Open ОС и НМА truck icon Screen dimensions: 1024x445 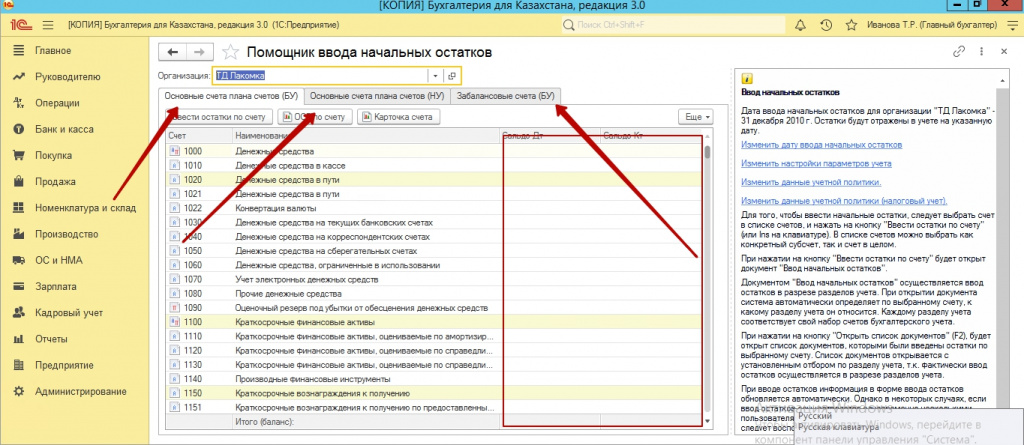click(18, 260)
